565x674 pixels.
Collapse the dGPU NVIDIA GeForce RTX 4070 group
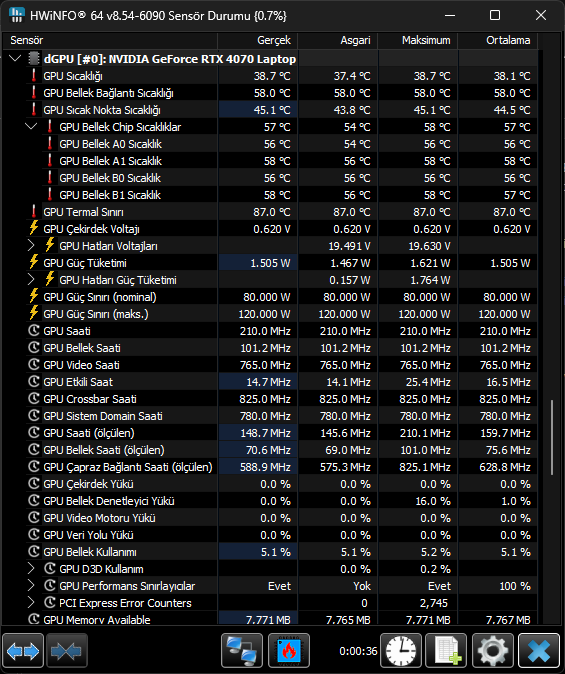click(15, 58)
